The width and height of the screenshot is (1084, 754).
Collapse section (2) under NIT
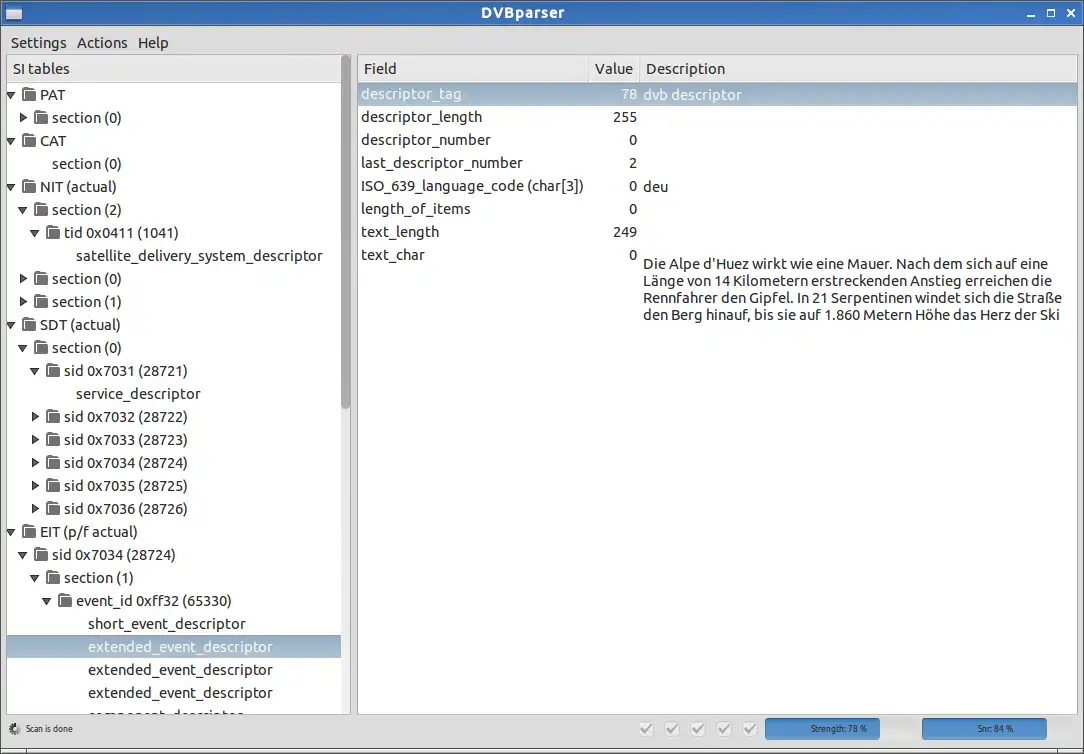click(23, 210)
